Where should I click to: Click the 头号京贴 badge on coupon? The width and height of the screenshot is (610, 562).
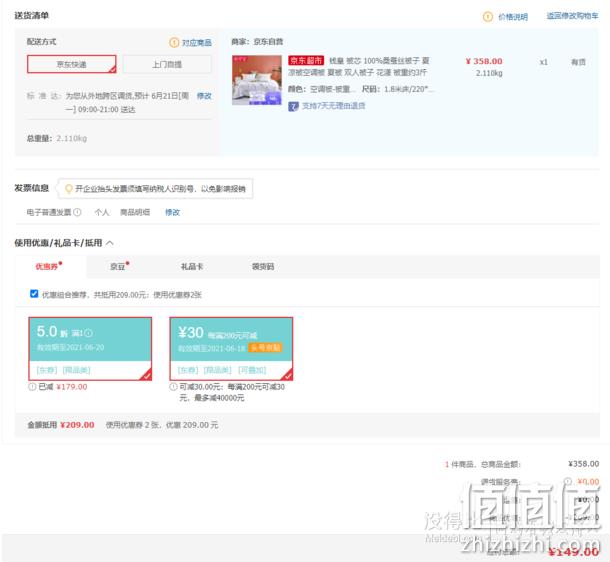[266, 347]
